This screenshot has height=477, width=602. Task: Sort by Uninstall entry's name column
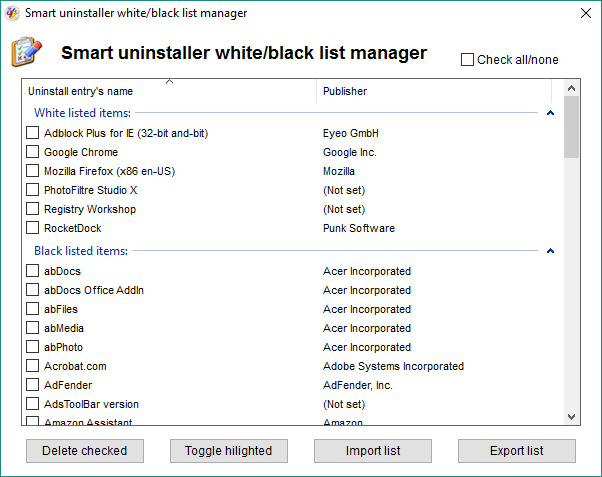coord(169,91)
